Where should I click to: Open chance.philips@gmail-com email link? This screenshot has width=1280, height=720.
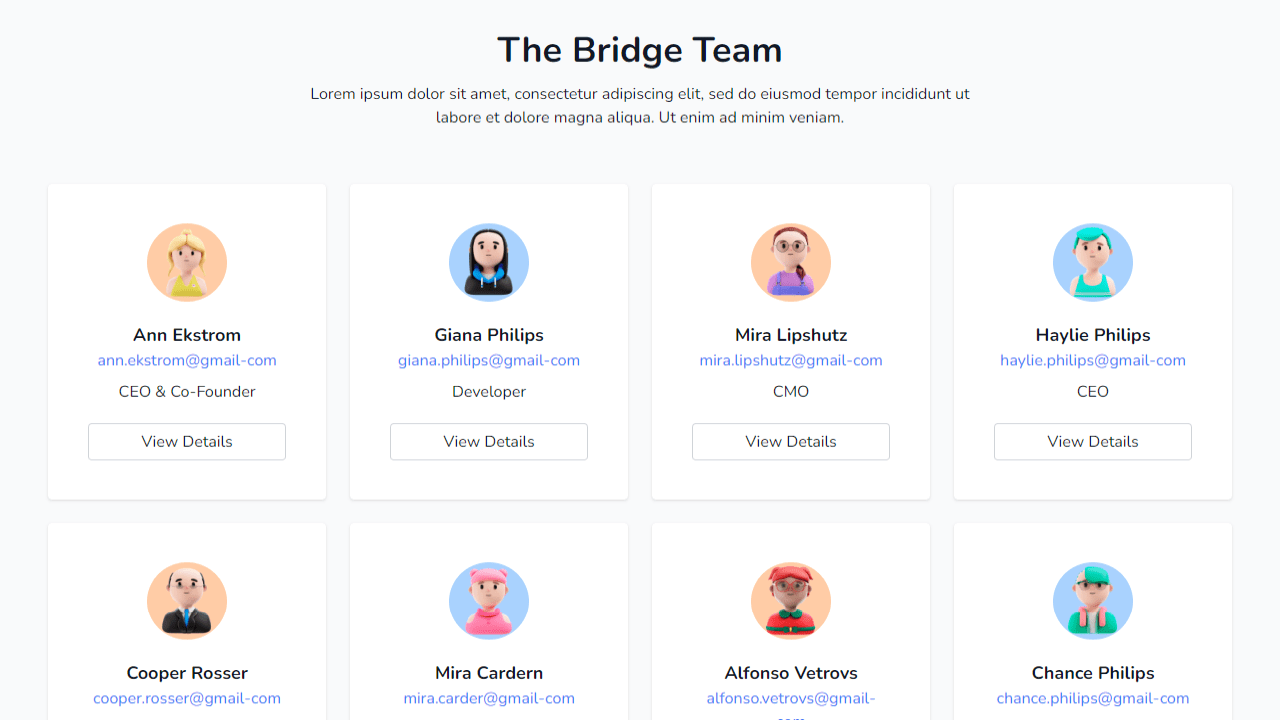(x=1093, y=698)
